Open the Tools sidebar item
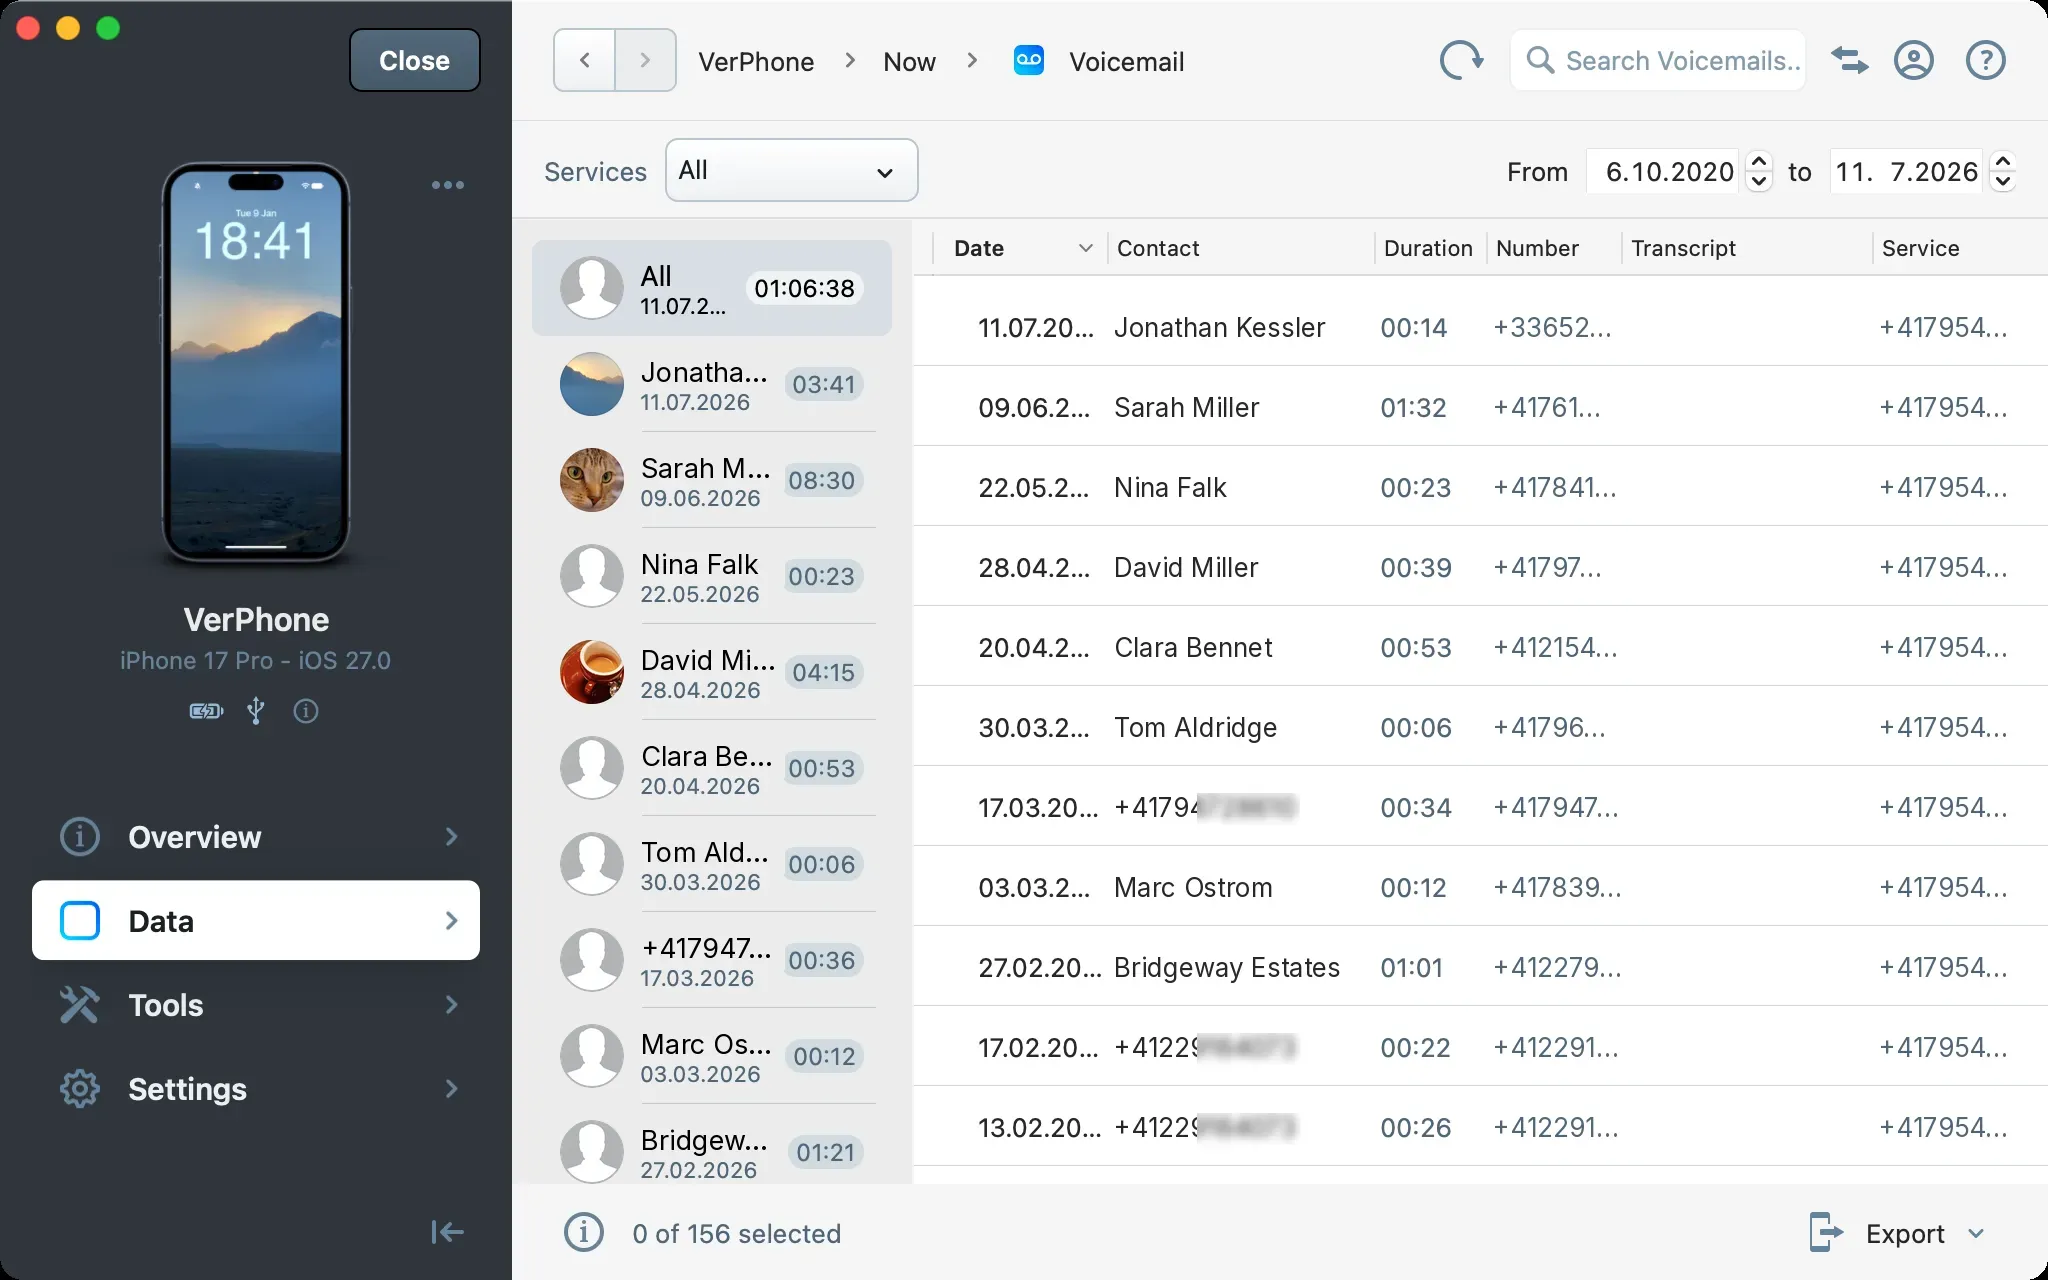Screen dimensions: 2048x1280 click(256, 1005)
